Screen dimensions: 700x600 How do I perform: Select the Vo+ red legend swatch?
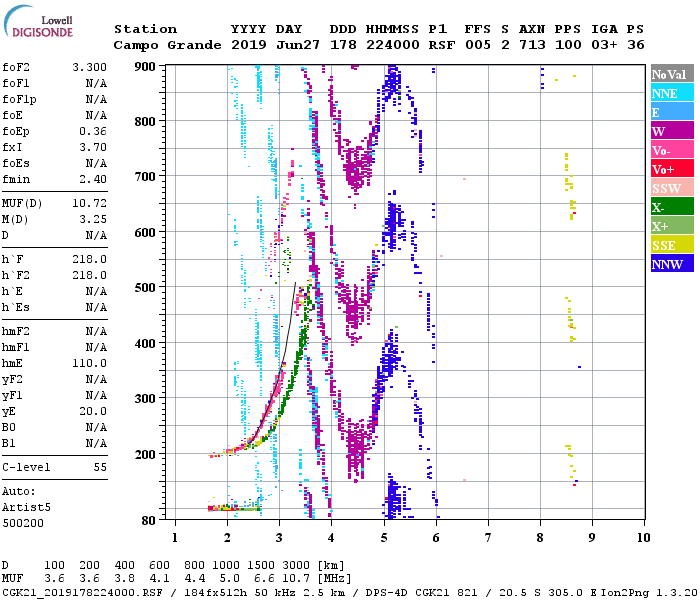(672, 169)
